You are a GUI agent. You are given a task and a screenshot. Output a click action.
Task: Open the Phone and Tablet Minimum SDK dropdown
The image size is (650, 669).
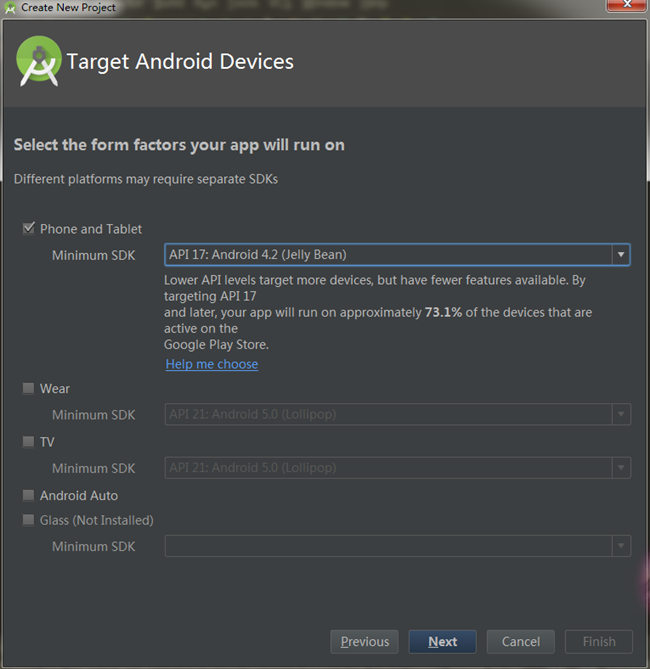[x=397, y=255]
